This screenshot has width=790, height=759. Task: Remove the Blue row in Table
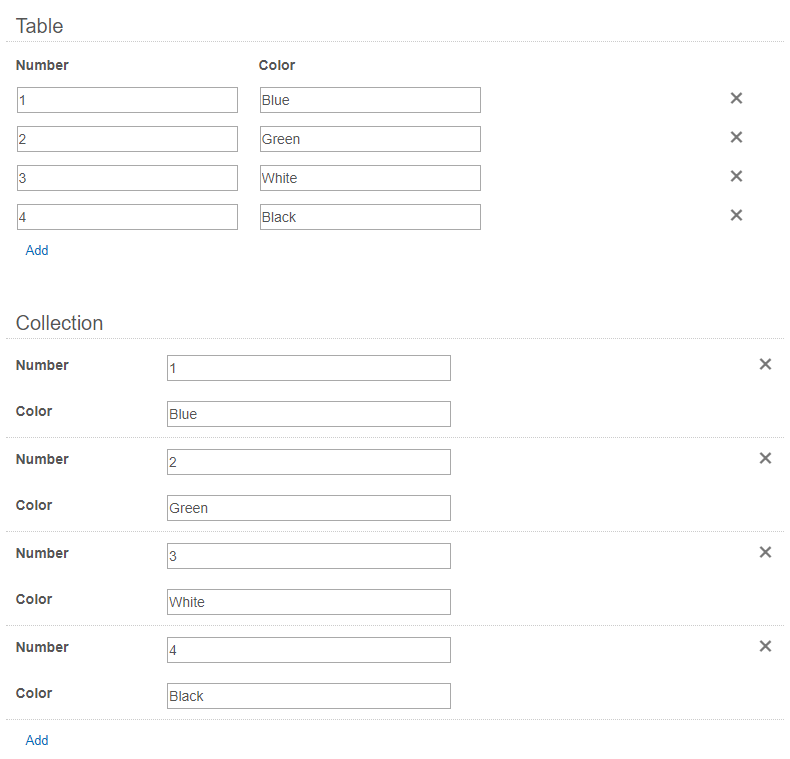[x=736, y=98]
